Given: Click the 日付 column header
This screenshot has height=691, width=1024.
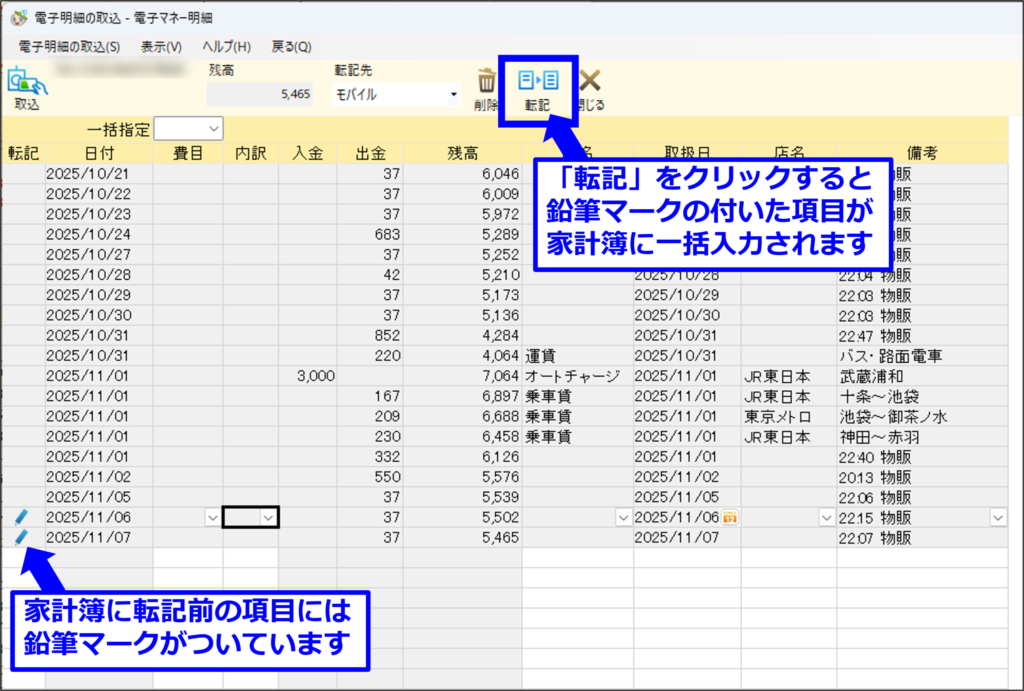Looking at the screenshot, I should coord(98,152).
